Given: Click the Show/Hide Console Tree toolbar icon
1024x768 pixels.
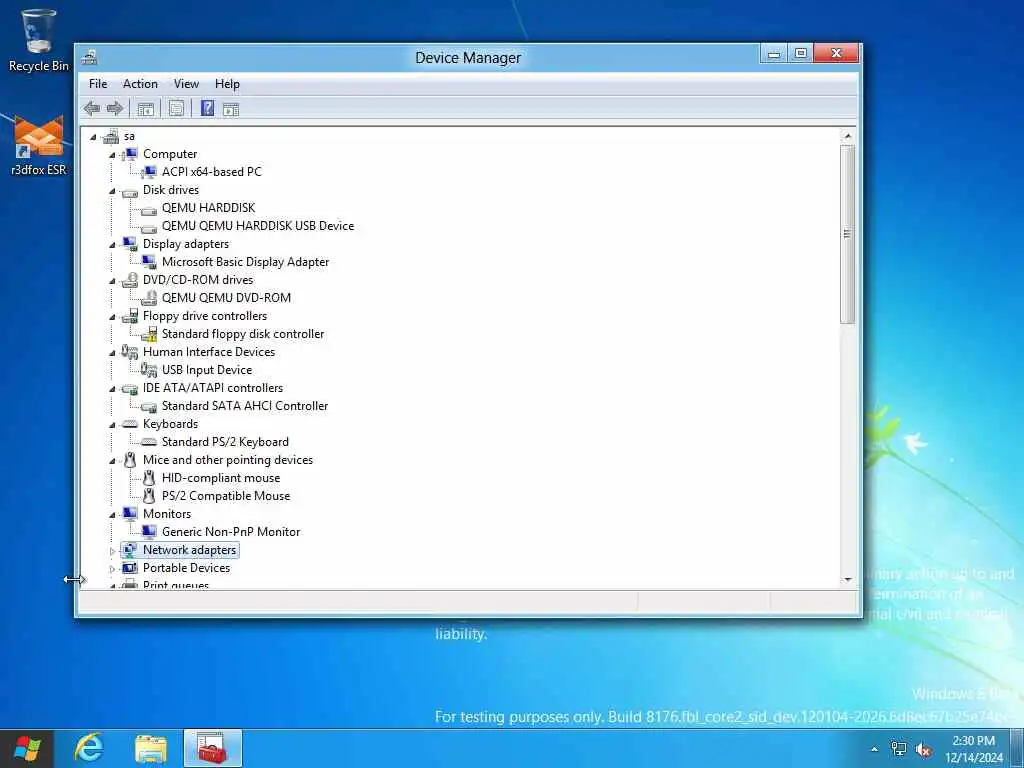Looking at the screenshot, I should tap(146, 109).
